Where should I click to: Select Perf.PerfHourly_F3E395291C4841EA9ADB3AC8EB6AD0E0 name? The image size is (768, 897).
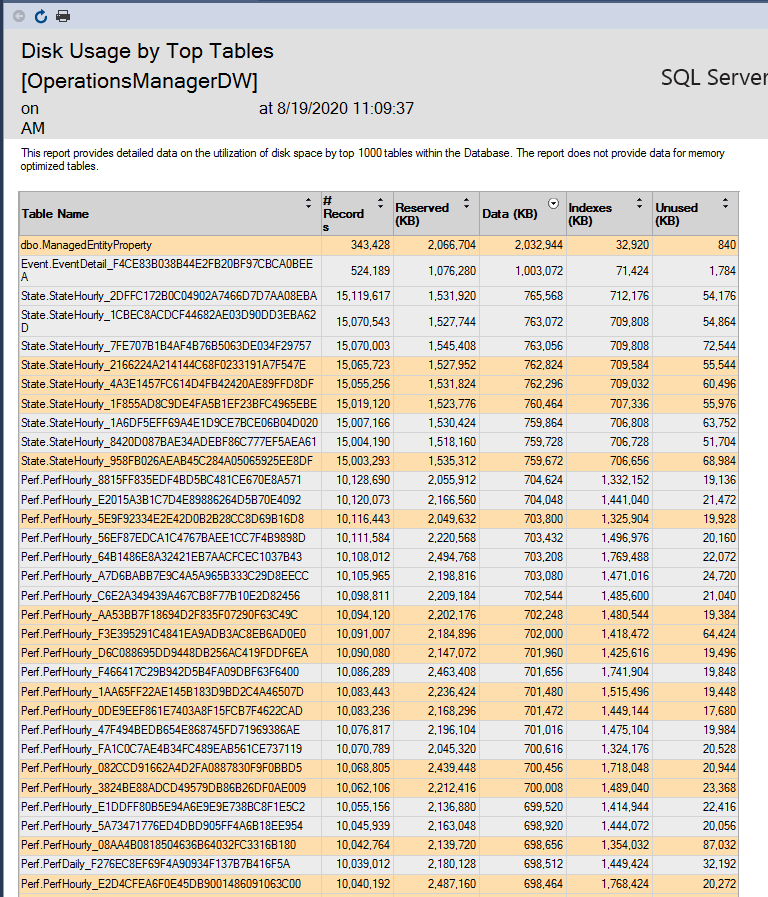pyautogui.click(x=164, y=634)
